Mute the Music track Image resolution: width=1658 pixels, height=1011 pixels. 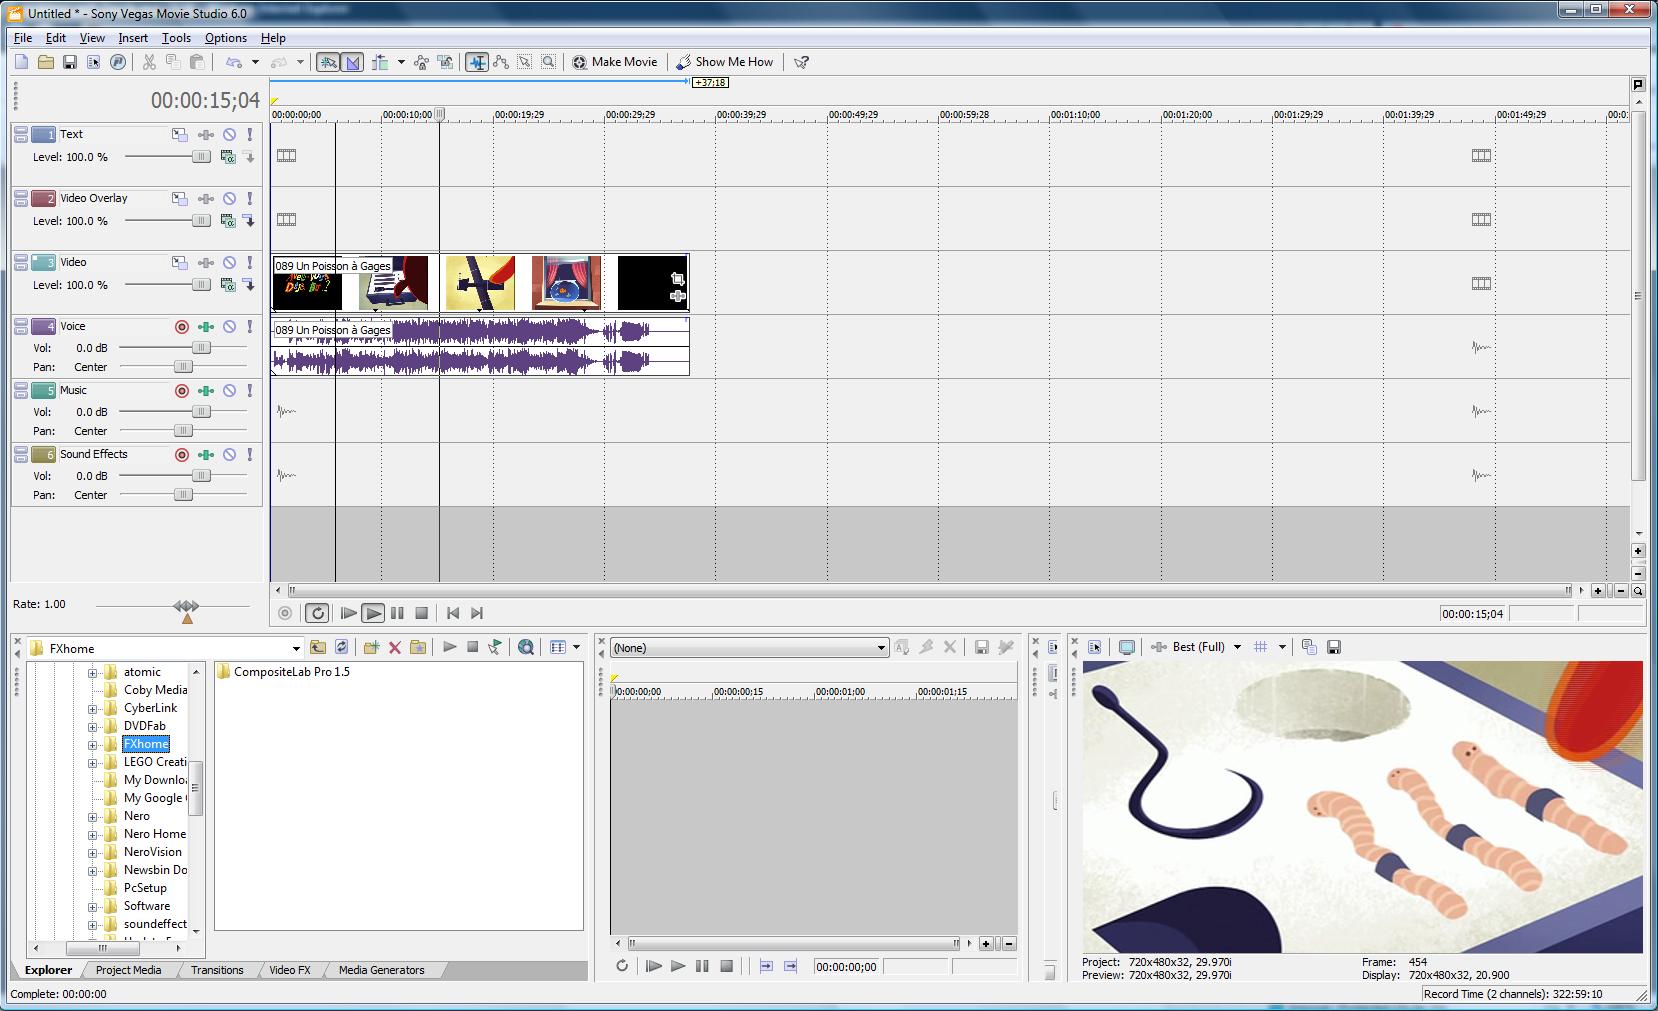click(229, 391)
